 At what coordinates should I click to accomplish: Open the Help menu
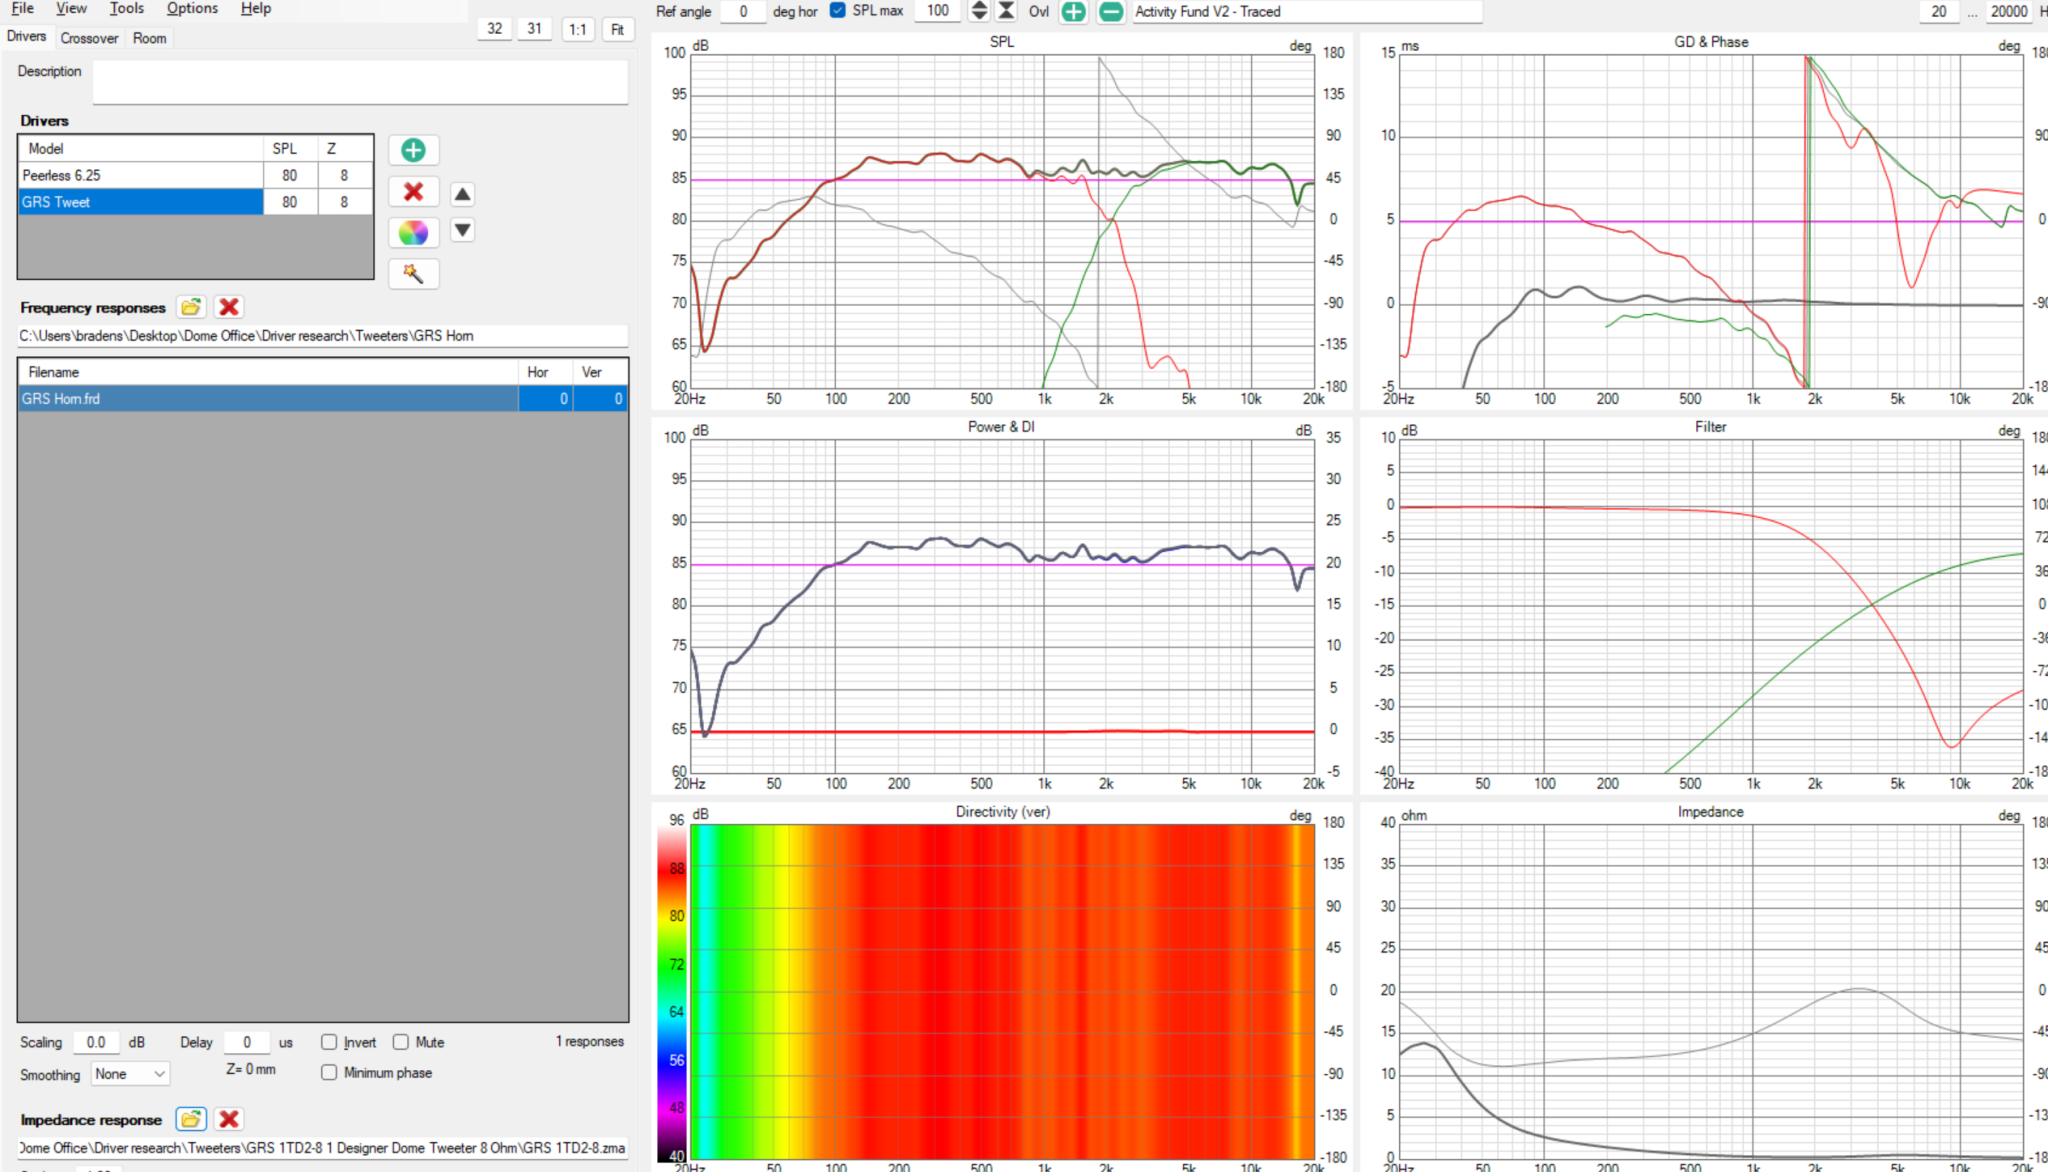click(x=256, y=8)
